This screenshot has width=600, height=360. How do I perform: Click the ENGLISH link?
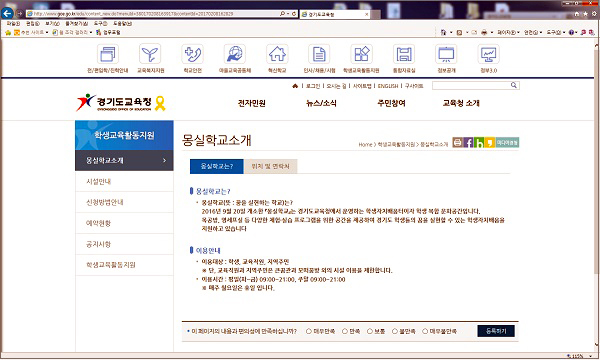pos(388,86)
